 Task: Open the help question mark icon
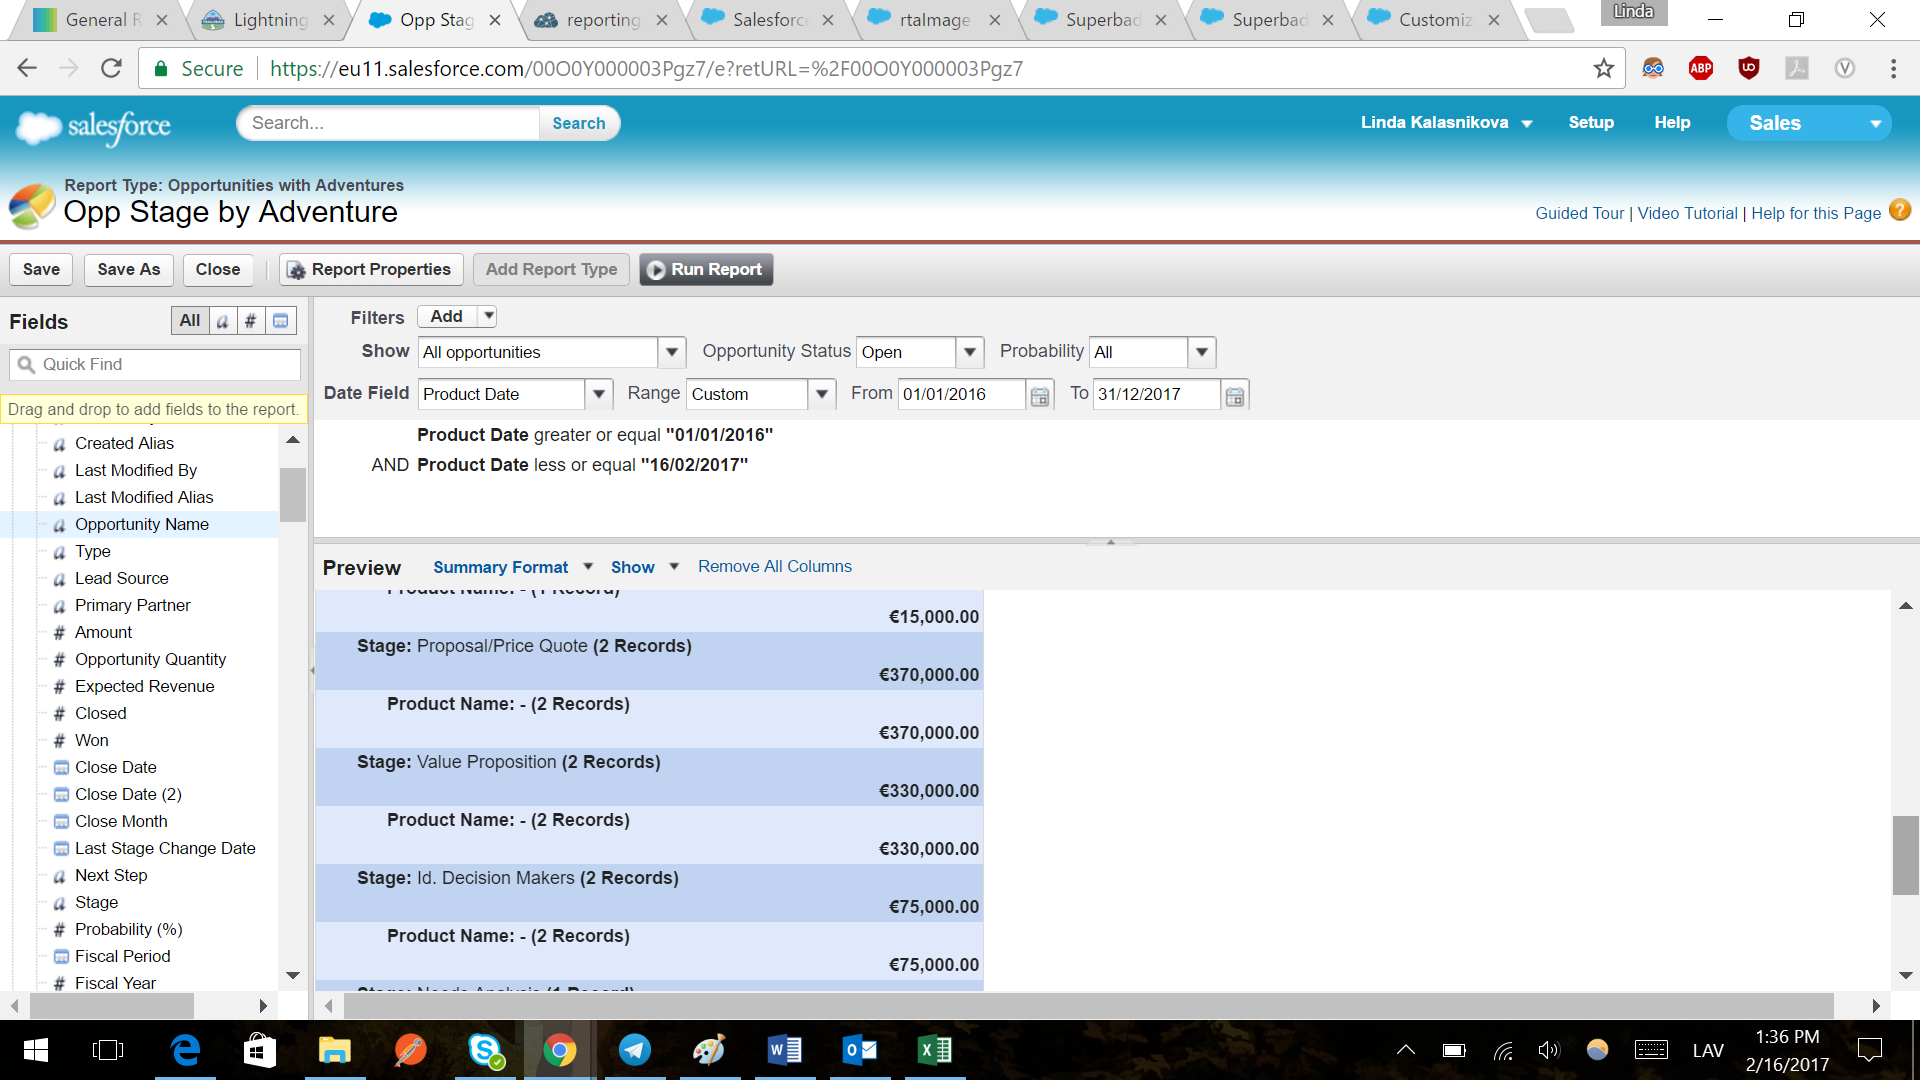coord(1900,211)
